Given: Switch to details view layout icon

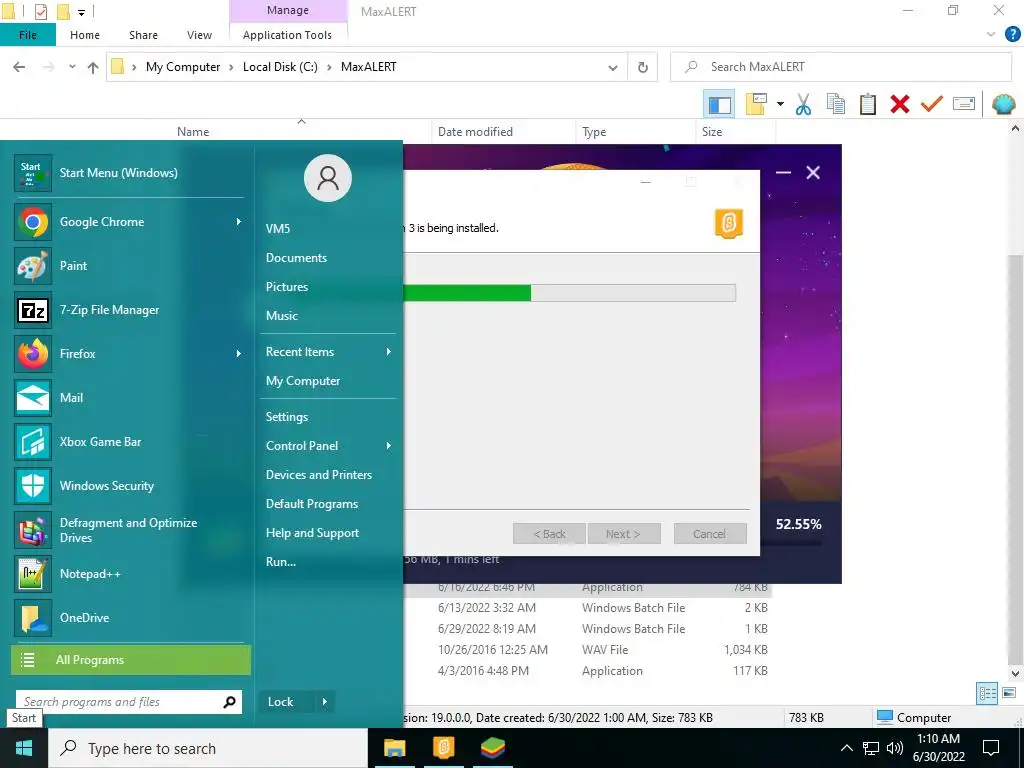Looking at the screenshot, I should (x=987, y=694).
